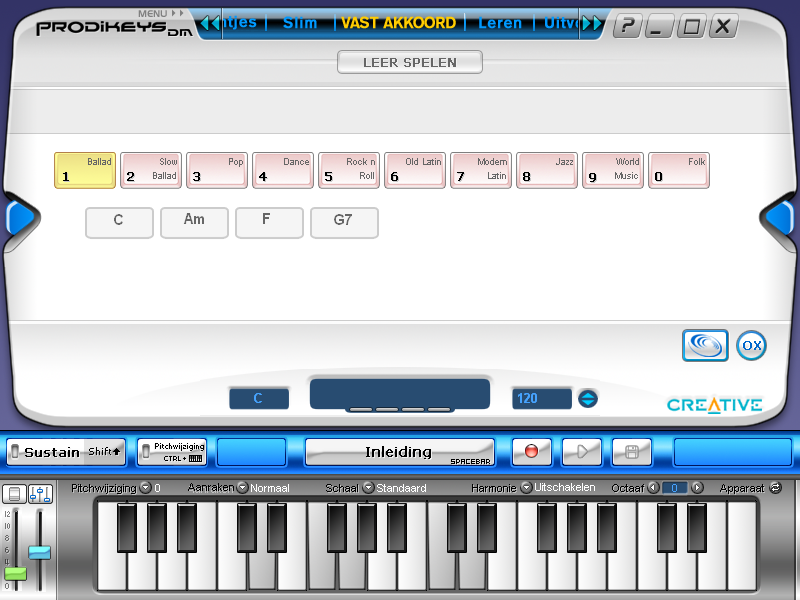This screenshot has width=800, height=600.
Task: Click the save floppy disk icon
Action: point(632,452)
